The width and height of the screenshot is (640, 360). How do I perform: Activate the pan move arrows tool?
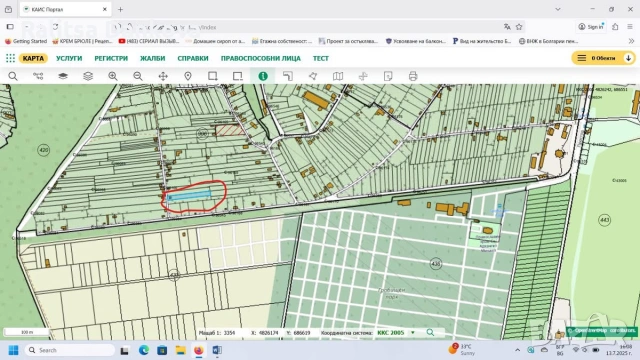[163, 76]
